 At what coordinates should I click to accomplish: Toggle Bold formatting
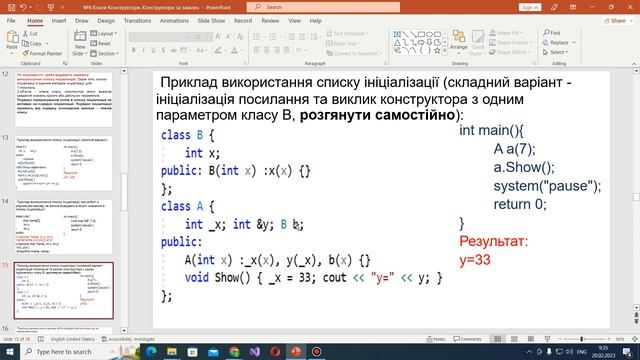point(133,50)
